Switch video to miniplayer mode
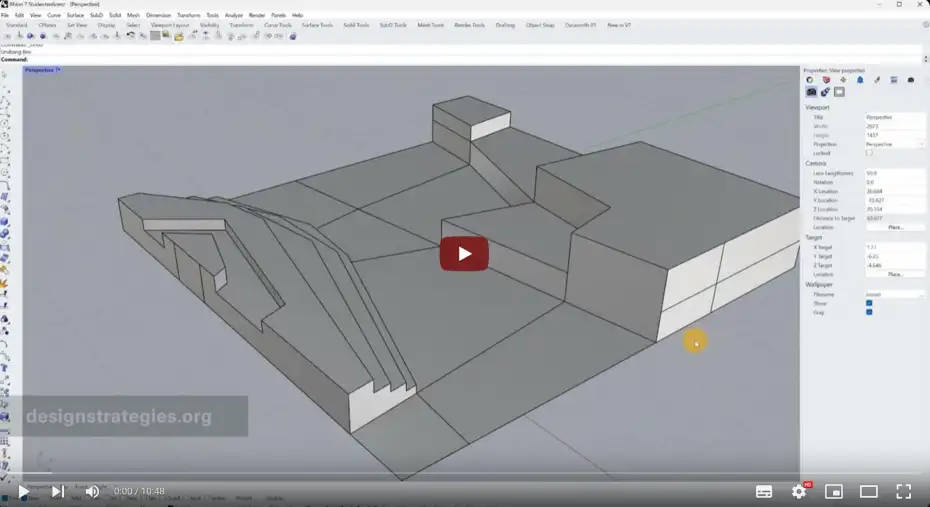930x507 pixels. [x=833, y=492]
